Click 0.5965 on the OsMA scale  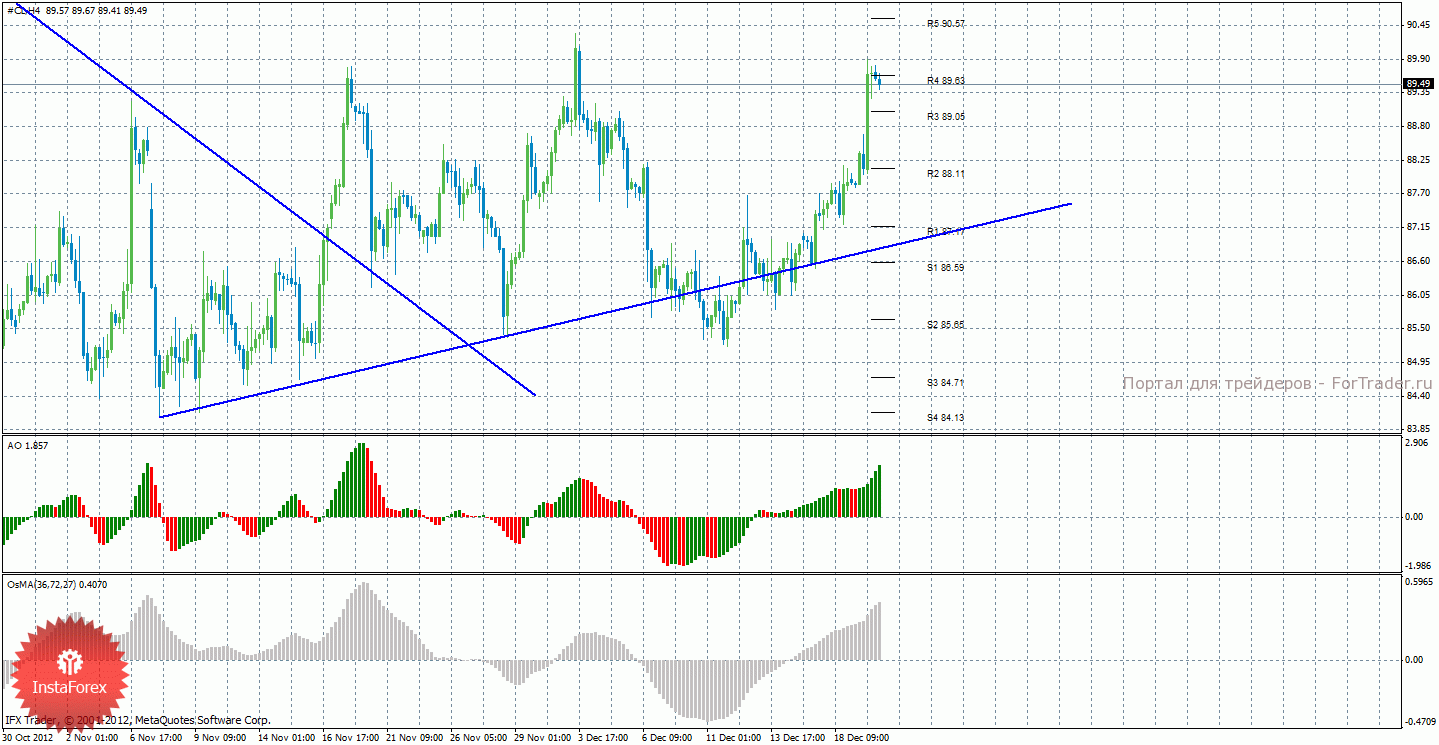[x=1419, y=582]
